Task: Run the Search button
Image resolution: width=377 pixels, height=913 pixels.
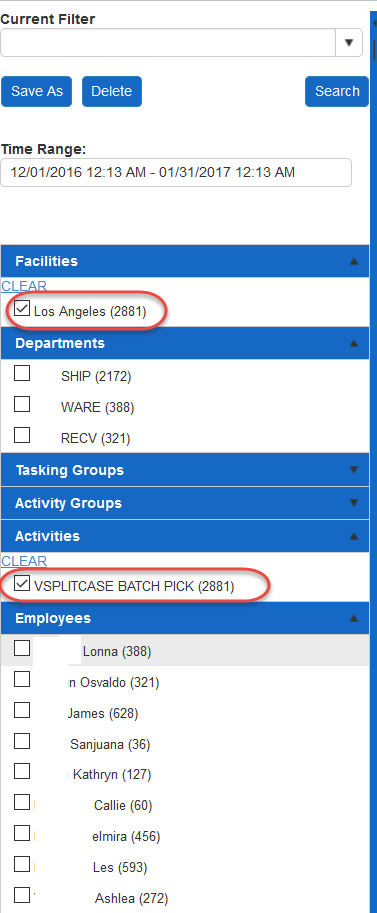Action: (337, 91)
